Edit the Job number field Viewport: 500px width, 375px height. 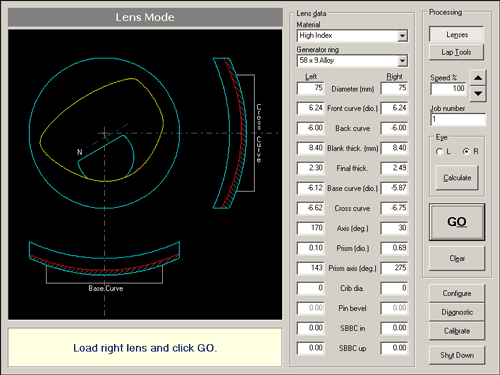[x=458, y=119]
